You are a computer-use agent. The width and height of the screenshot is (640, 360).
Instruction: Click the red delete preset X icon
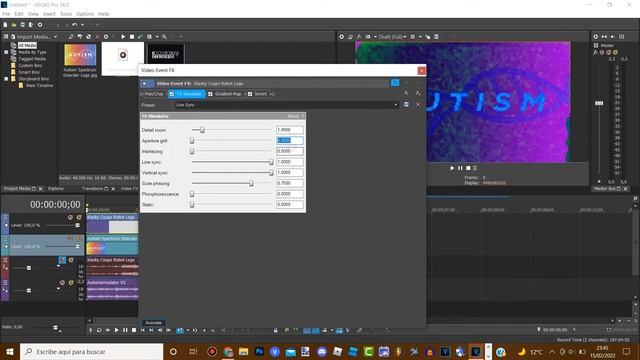pos(418,105)
